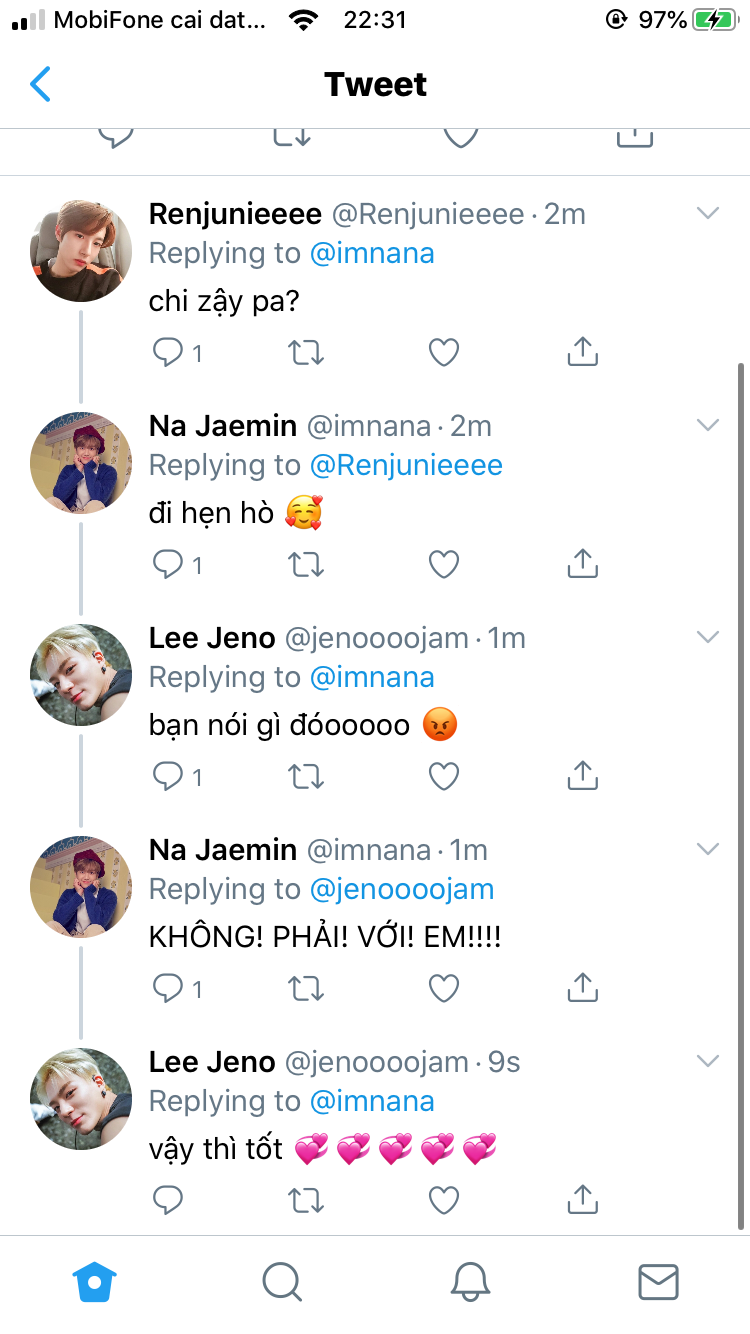The image size is (750, 1334).
Task: Open the dropdown chevron on Jeno's 9s tweet
Action: [708, 1061]
